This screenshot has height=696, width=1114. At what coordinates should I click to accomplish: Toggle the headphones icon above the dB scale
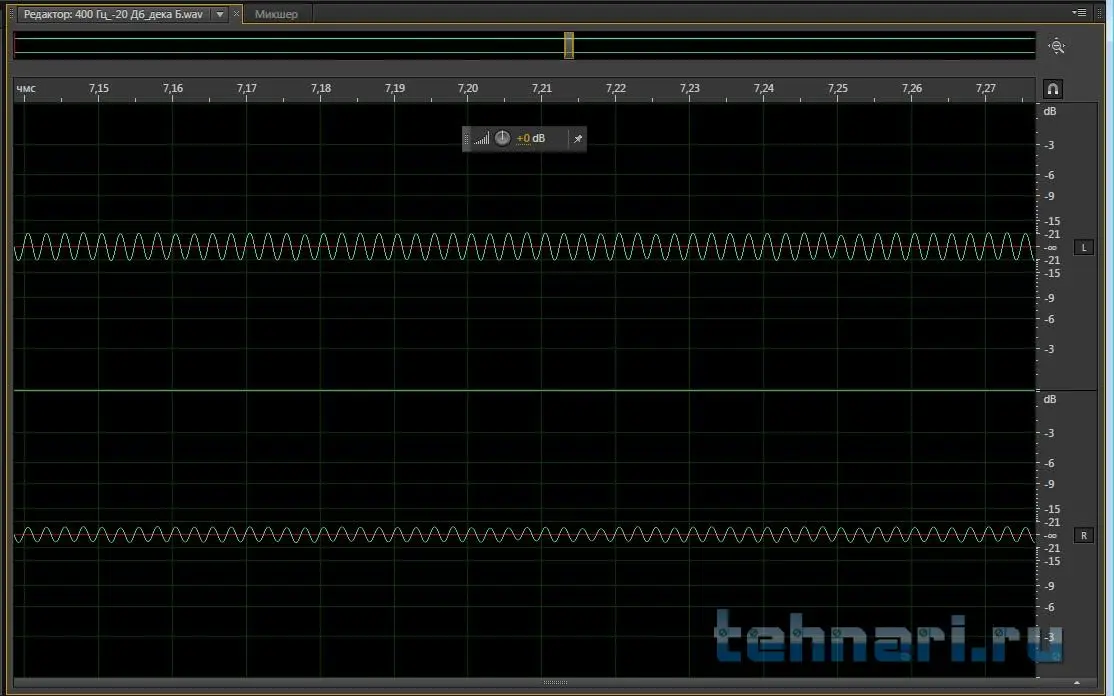pyautogui.click(x=1052, y=89)
